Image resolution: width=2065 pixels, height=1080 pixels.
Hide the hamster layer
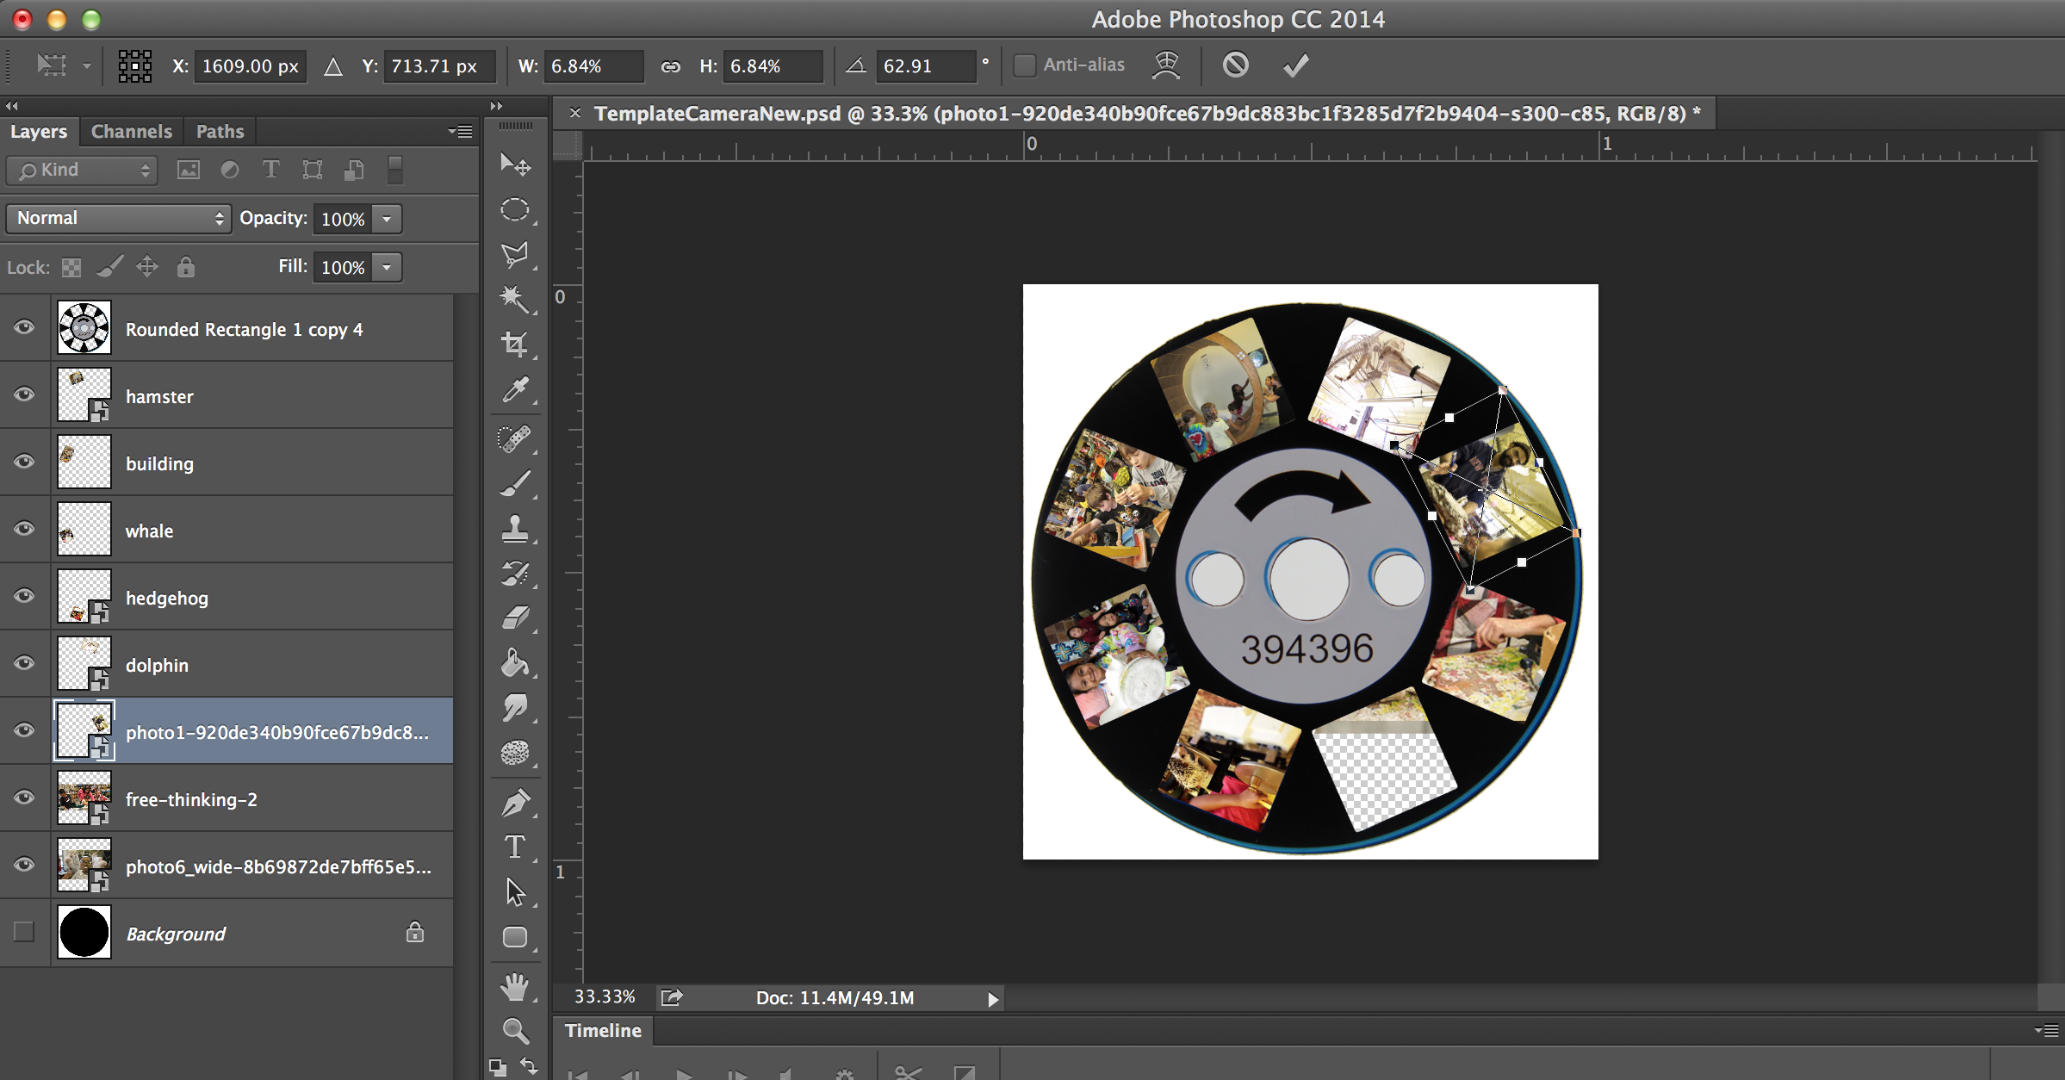pyautogui.click(x=24, y=395)
